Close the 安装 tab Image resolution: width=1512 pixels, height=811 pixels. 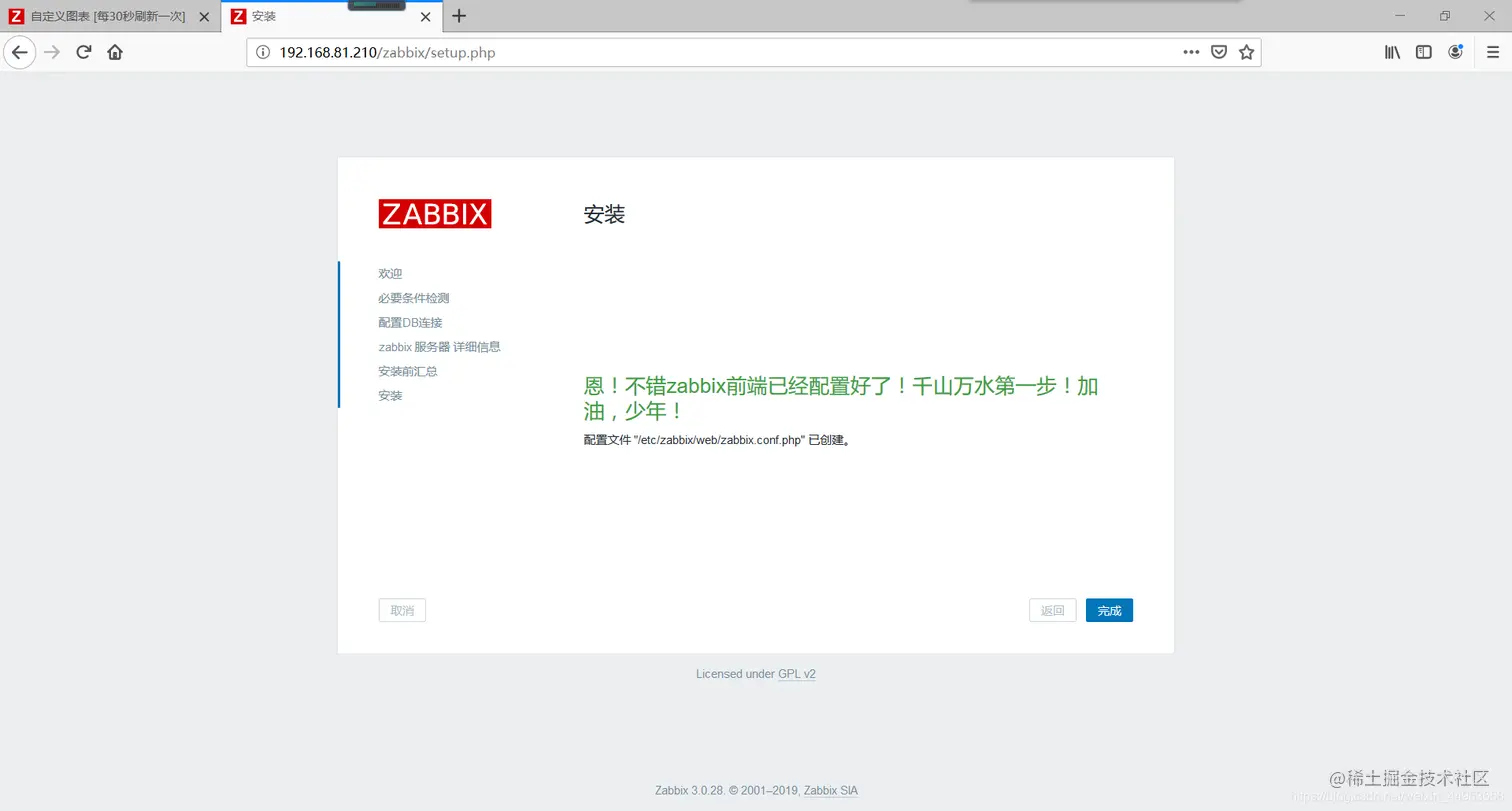425,16
